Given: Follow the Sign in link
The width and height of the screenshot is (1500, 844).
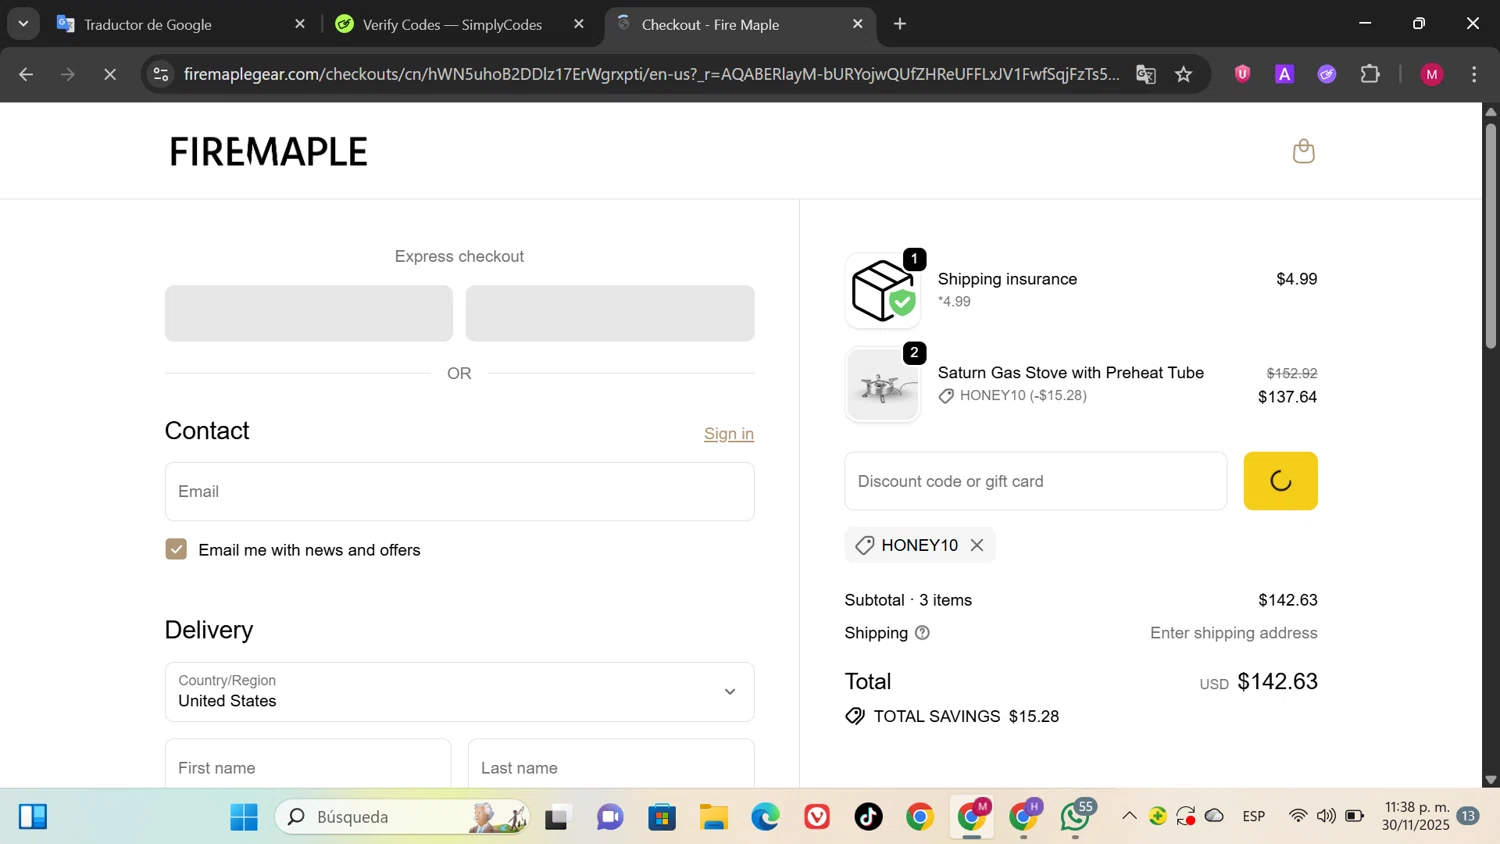Looking at the screenshot, I should pos(728,433).
